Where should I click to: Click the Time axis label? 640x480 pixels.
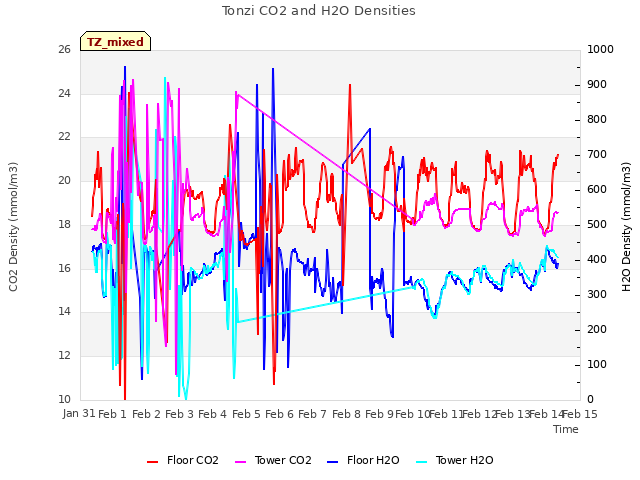click(x=566, y=429)
